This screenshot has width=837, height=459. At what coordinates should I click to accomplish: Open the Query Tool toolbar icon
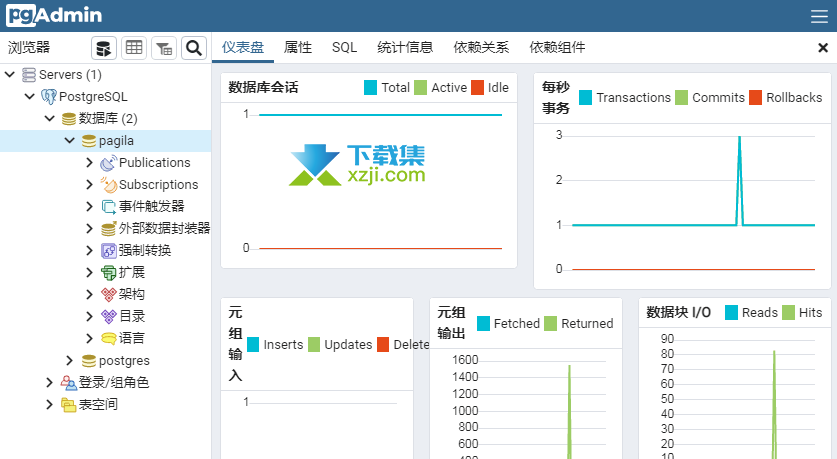[104, 48]
